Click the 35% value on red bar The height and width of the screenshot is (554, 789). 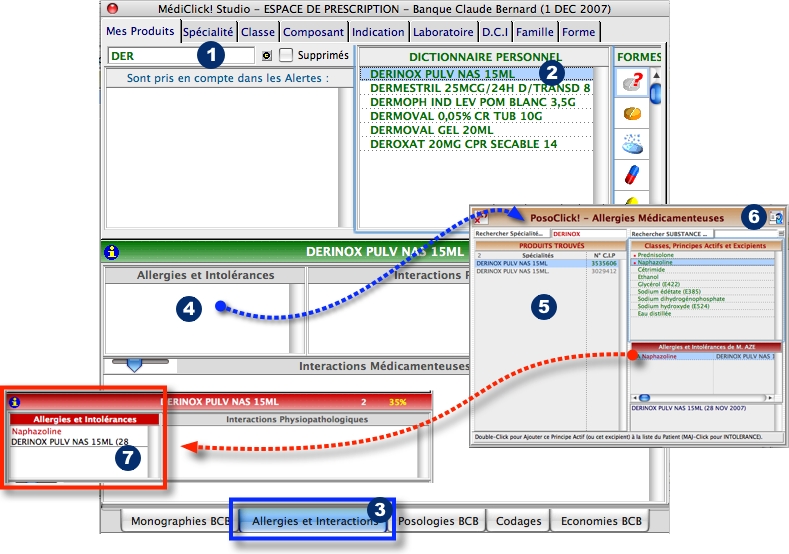pos(398,402)
